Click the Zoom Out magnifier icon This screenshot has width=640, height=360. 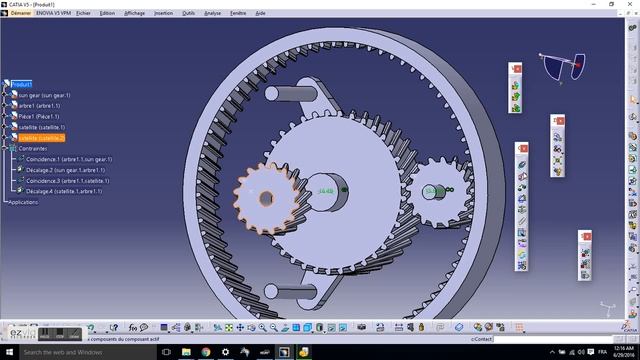[273, 327]
